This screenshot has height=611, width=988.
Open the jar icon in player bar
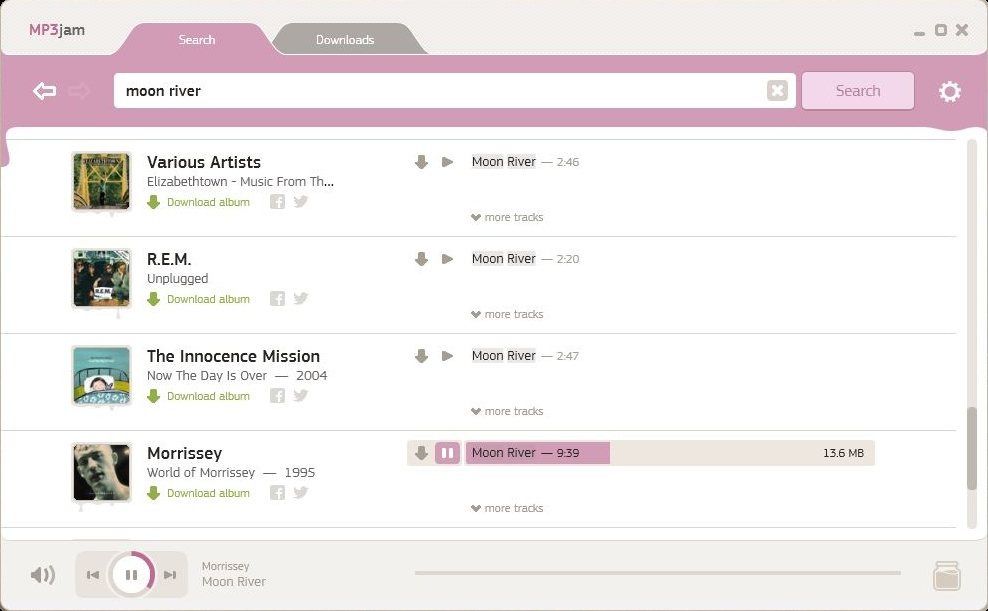[x=946, y=576]
